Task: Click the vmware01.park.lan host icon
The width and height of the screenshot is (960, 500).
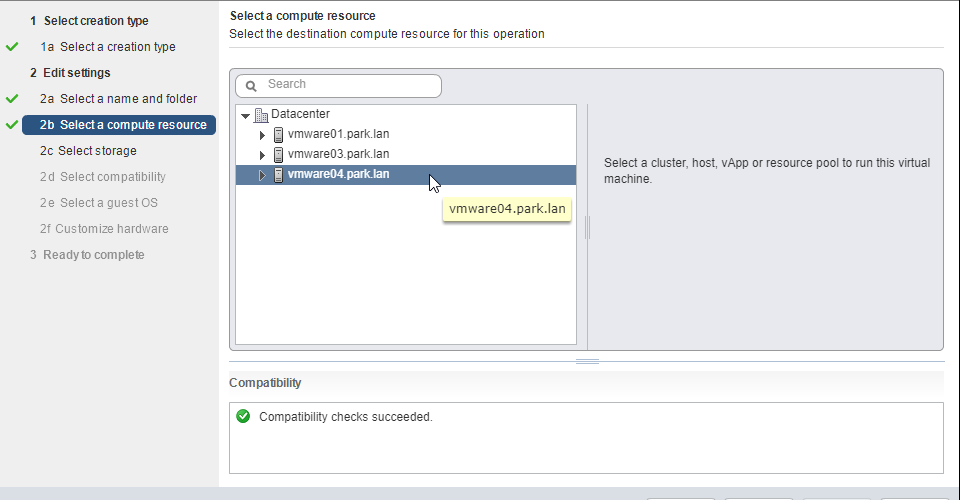Action: pos(279,135)
